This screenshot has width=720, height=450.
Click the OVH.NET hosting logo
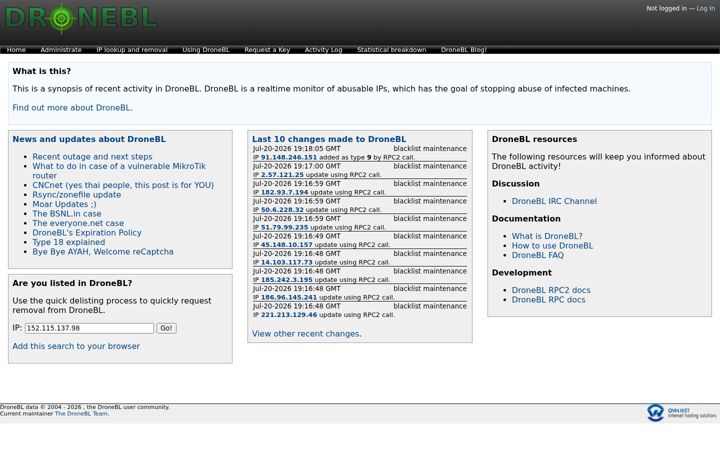point(682,412)
